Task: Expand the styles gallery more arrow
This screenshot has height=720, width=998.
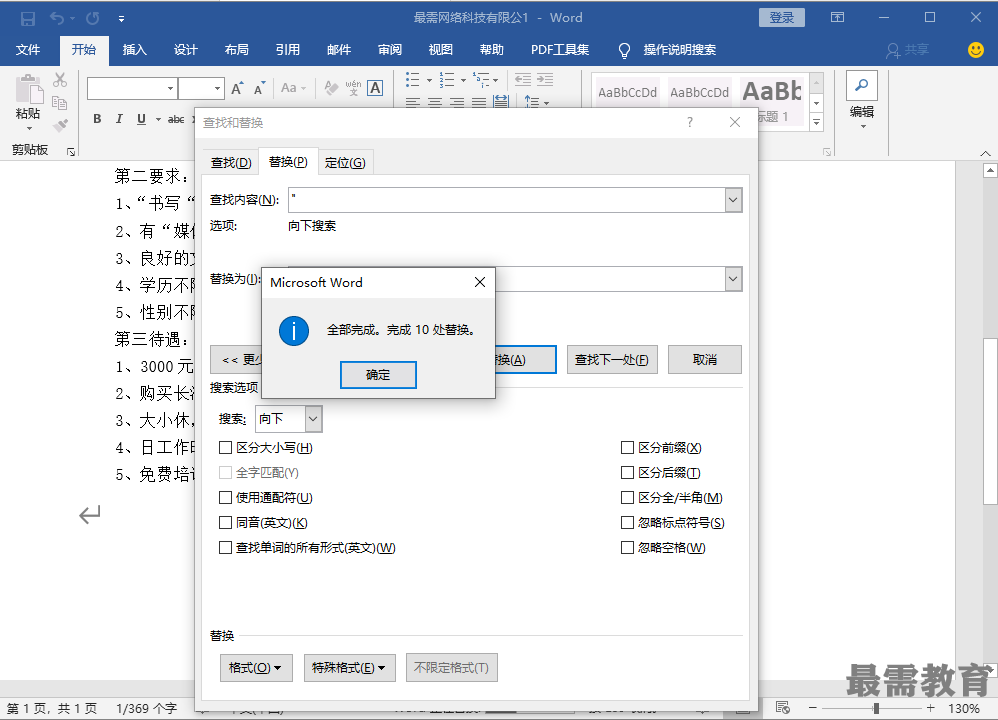Action: [x=817, y=123]
